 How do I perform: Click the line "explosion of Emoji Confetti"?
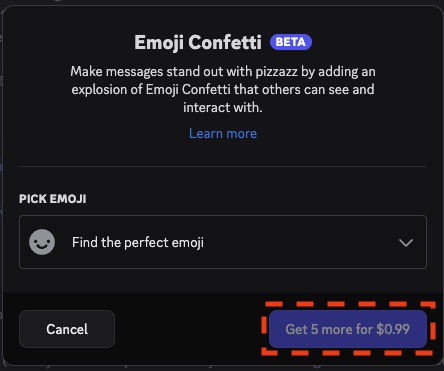[223, 89]
